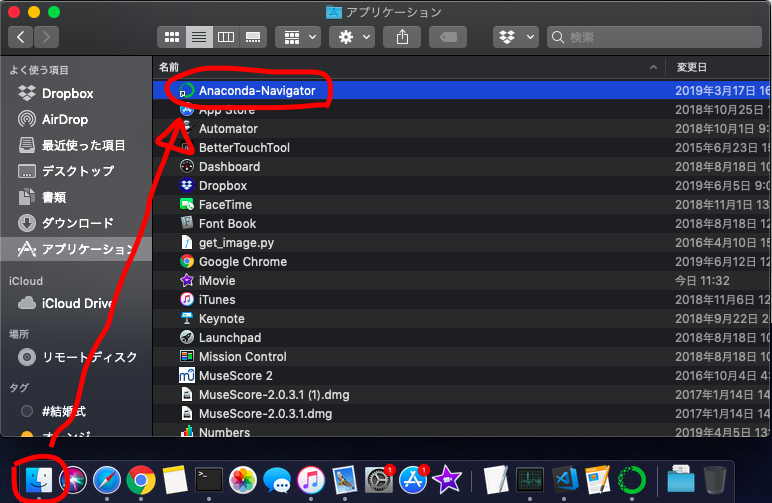772x503 pixels.
Task: Select iTunes in the file list
Action: [461, 299]
